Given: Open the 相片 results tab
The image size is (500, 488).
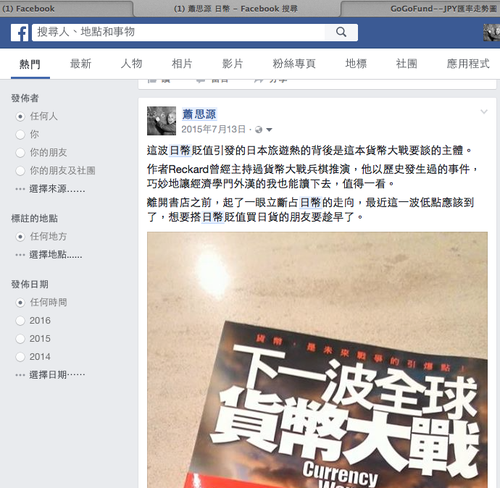Looking at the screenshot, I should (182, 64).
